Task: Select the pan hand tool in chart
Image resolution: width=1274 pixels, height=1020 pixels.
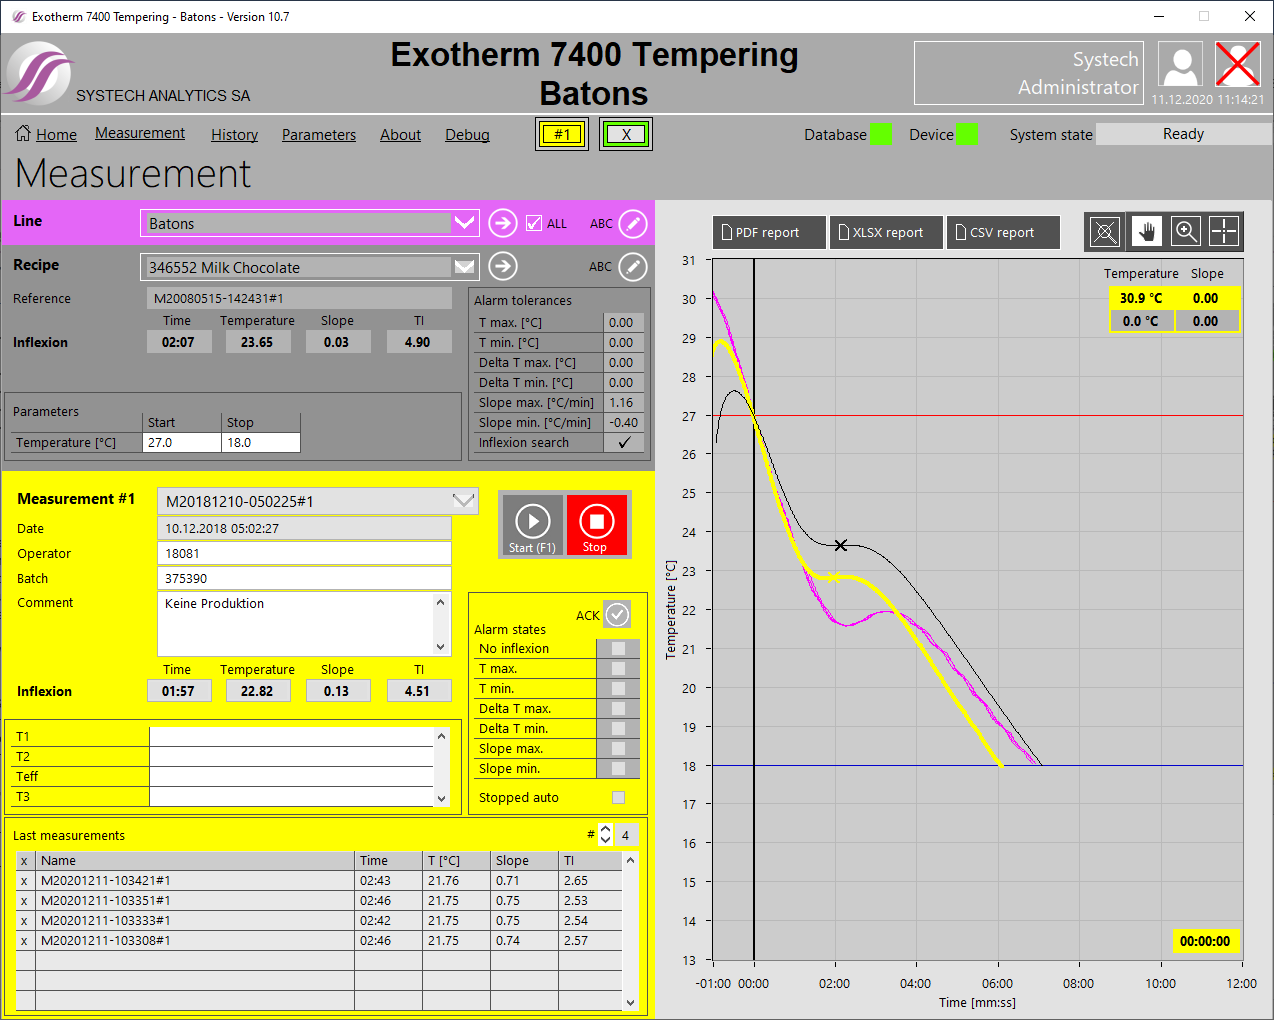Action: (x=1146, y=232)
